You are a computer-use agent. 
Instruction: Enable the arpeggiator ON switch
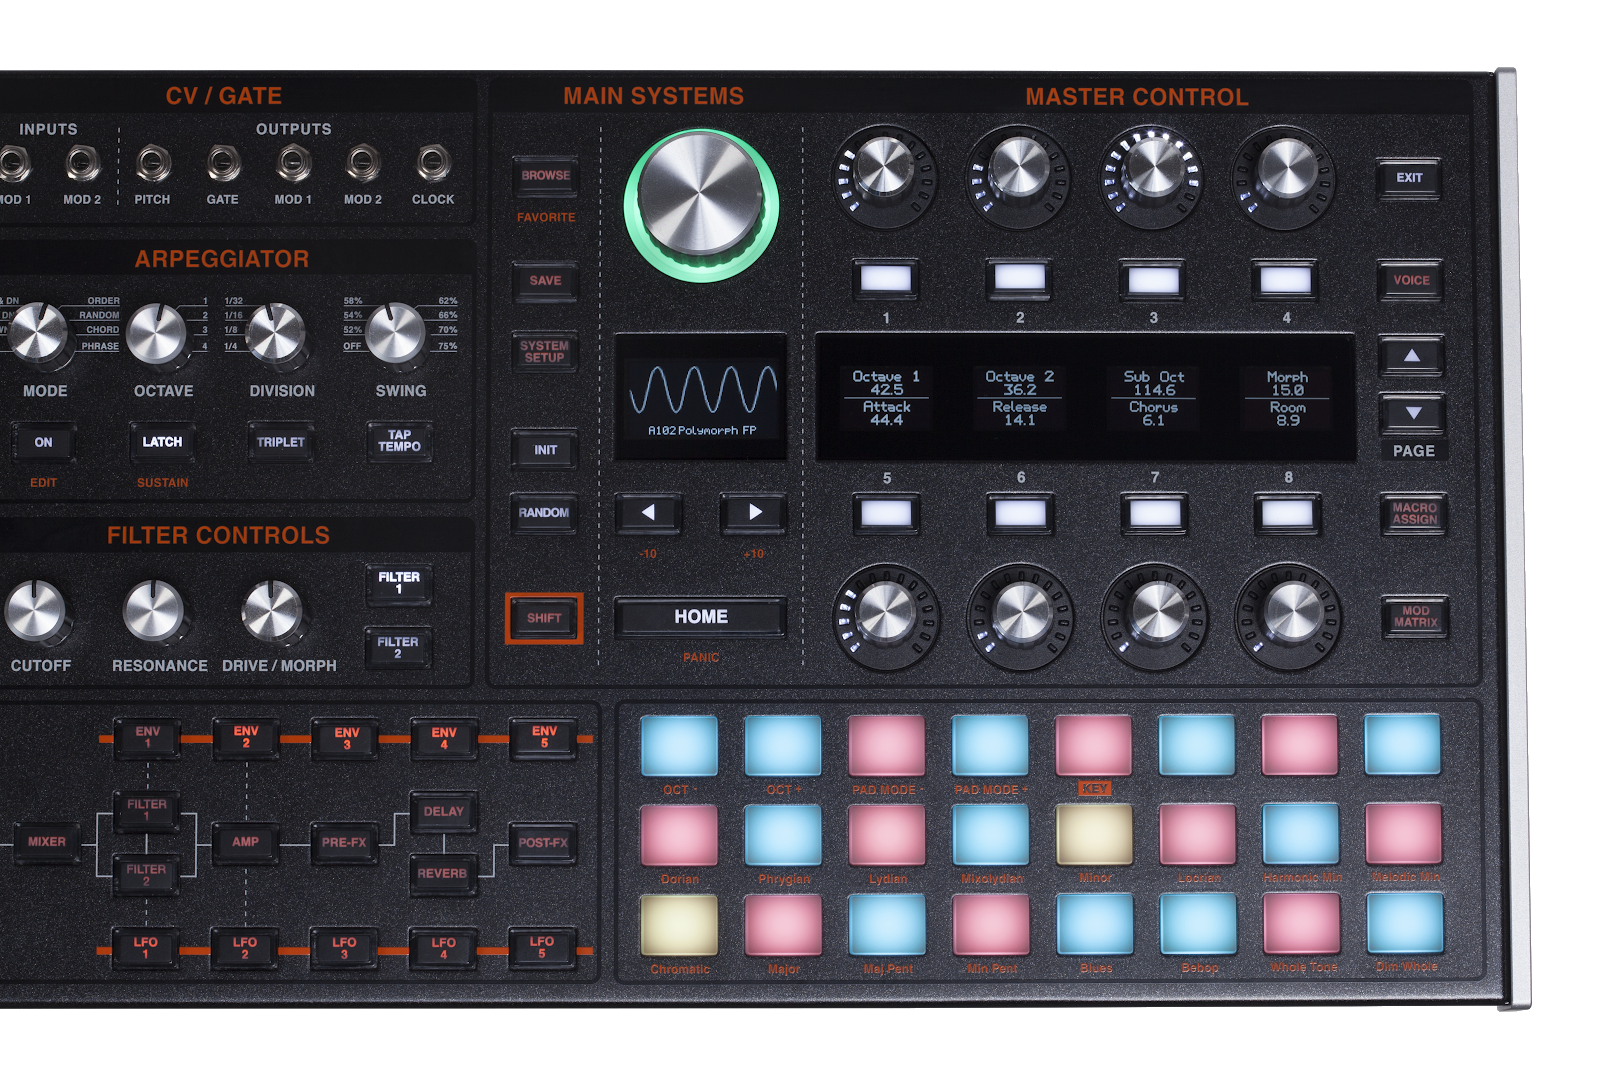(44, 442)
